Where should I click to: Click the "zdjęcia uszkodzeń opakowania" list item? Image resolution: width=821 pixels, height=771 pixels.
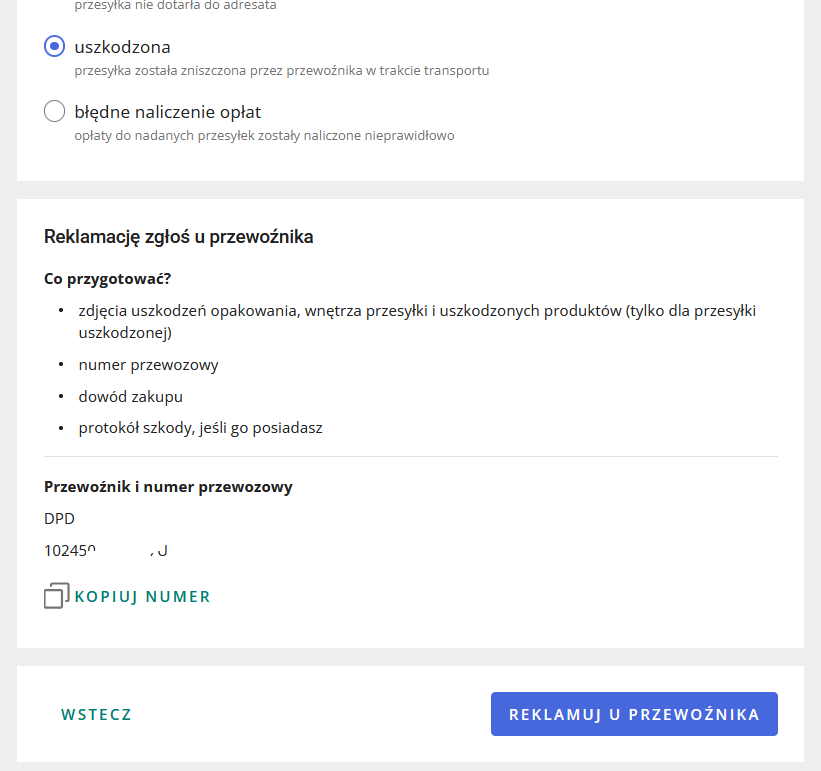click(x=416, y=311)
